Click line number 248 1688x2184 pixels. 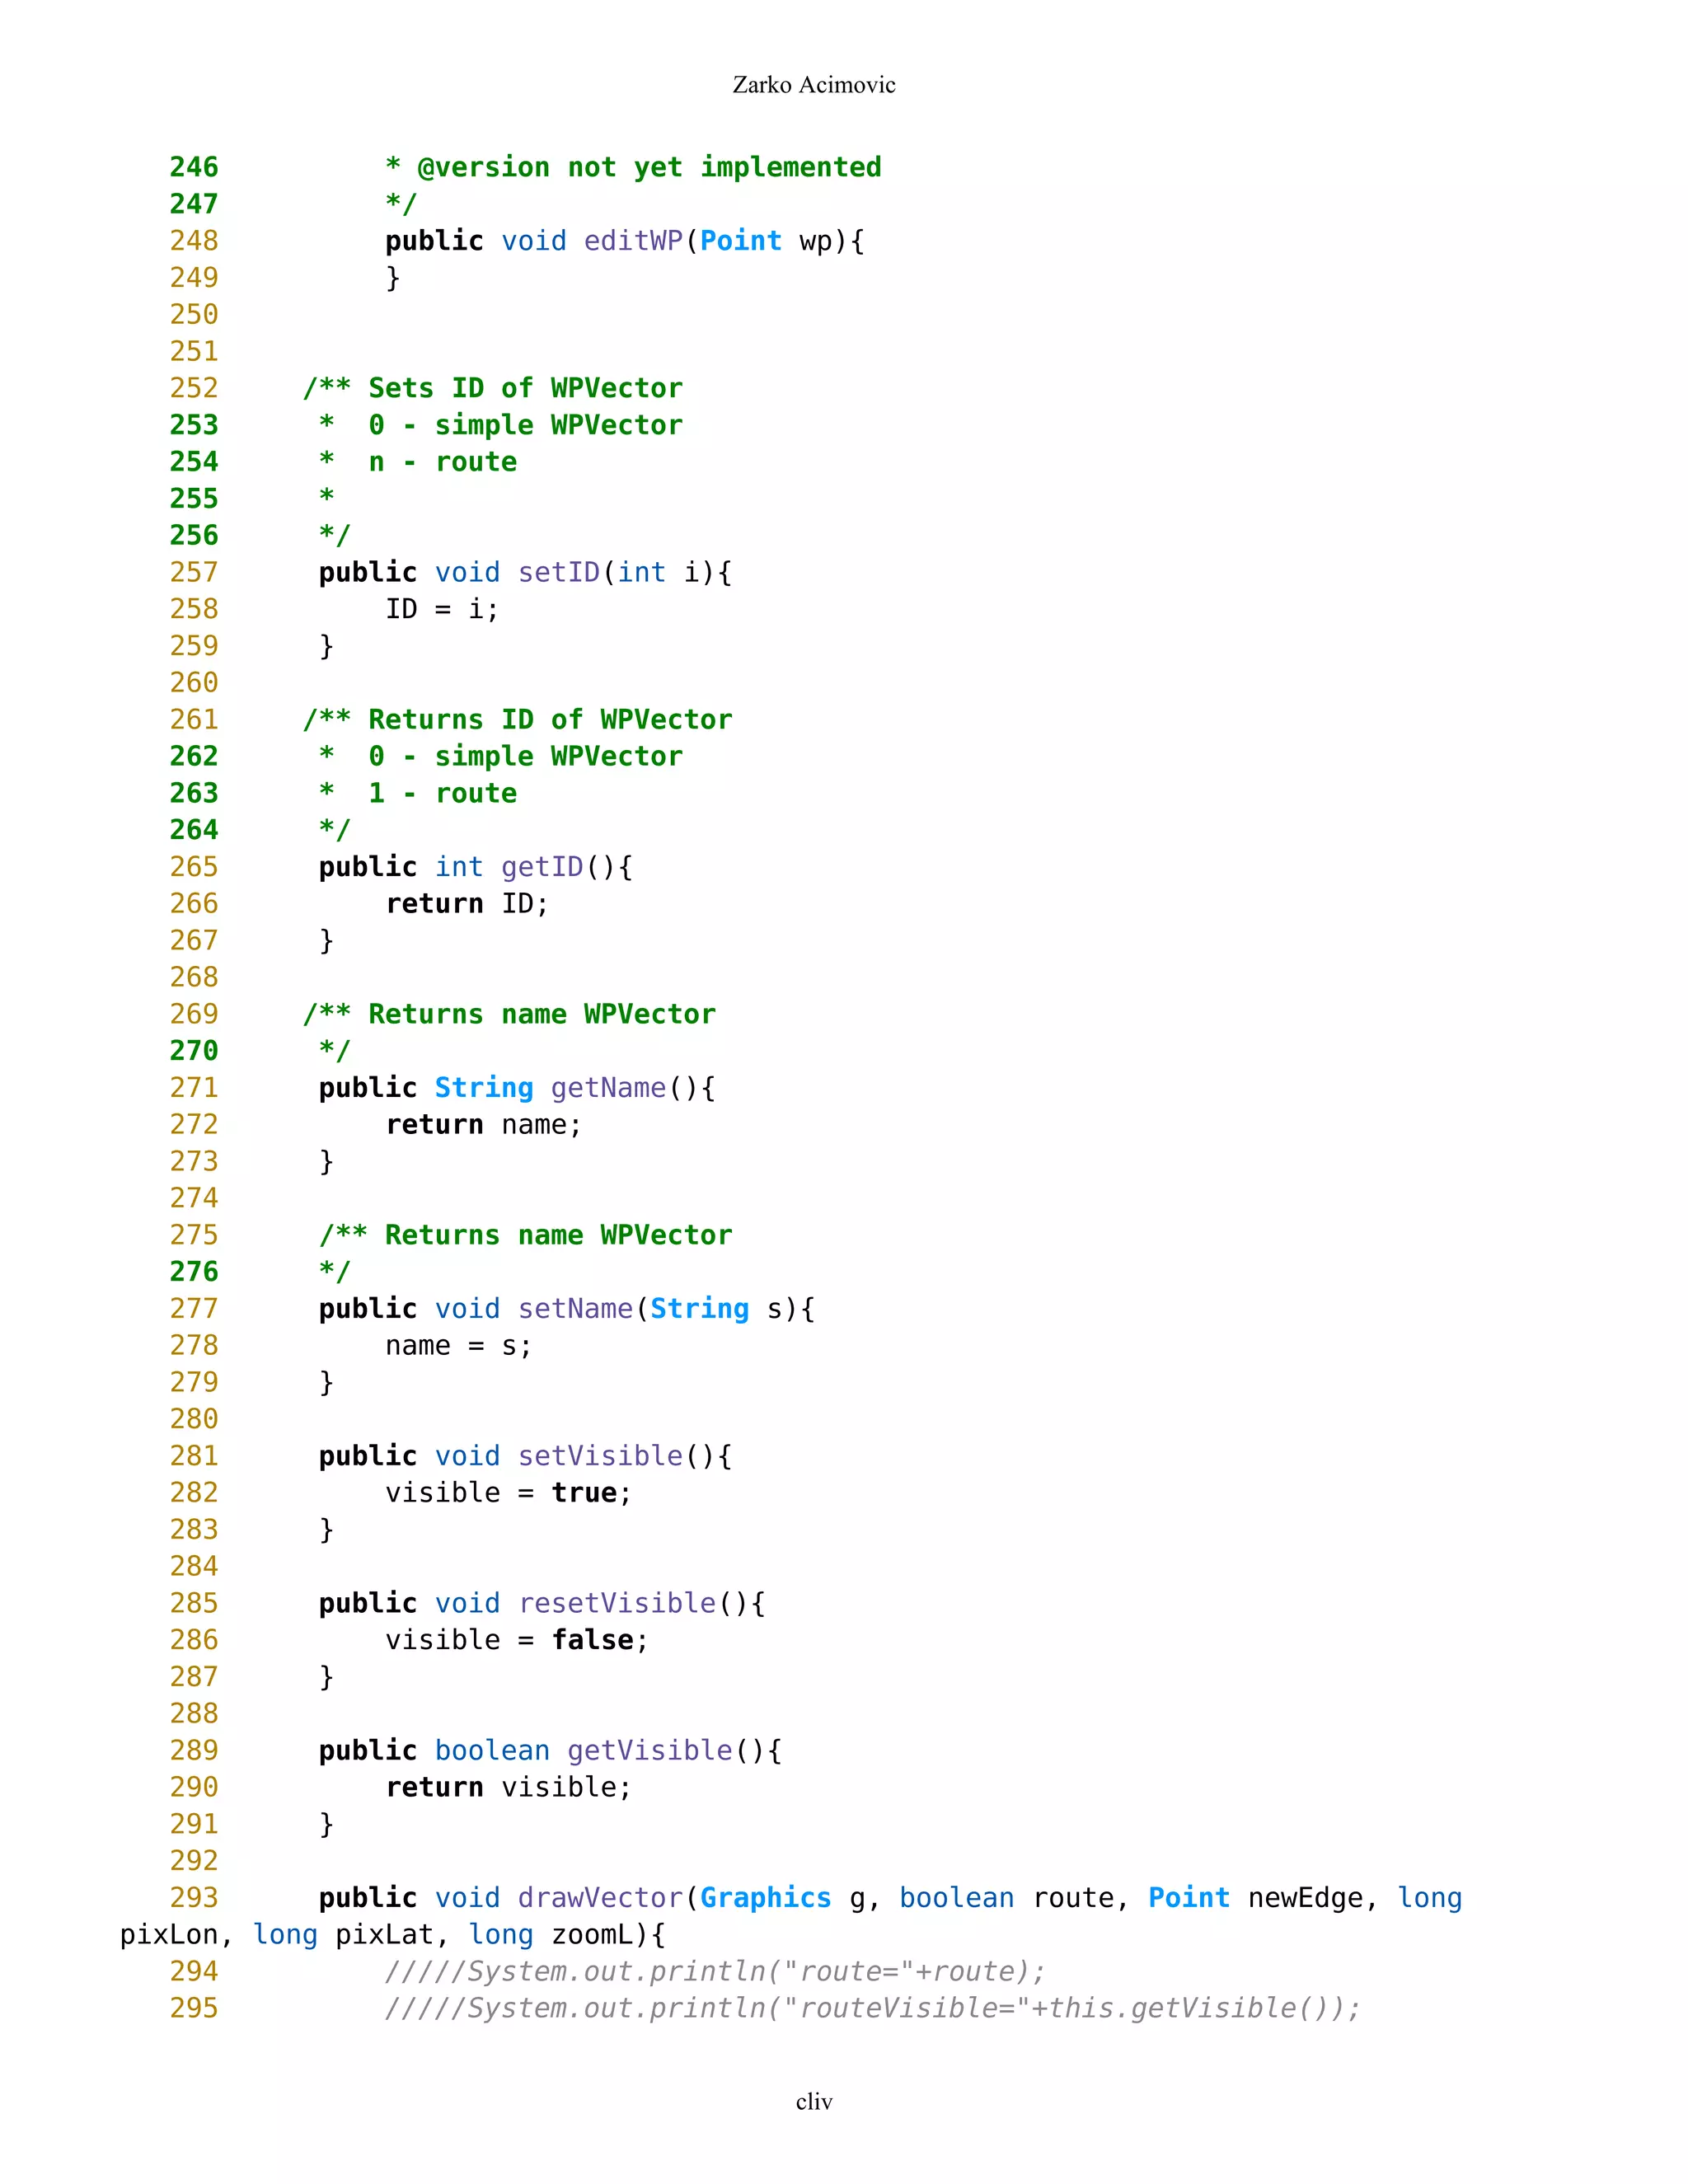tap(194, 240)
